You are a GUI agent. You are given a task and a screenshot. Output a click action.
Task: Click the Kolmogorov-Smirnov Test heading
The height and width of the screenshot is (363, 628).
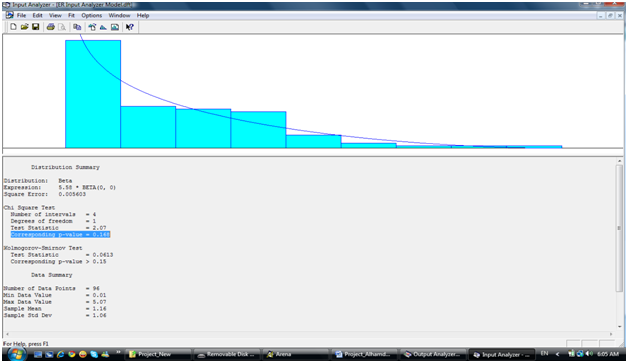point(43,248)
